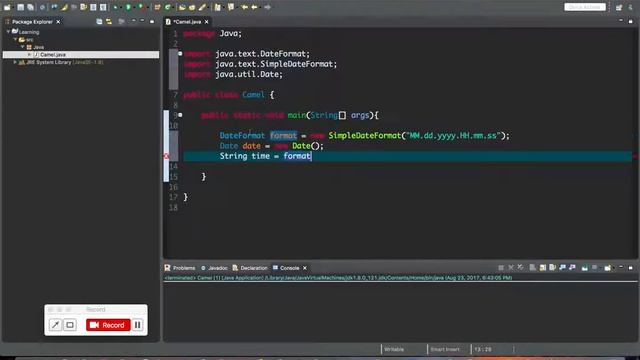Click the New file wizard toolbar icon
Image resolution: width=640 pixels, height=360 pixels.
pos(7,7)
